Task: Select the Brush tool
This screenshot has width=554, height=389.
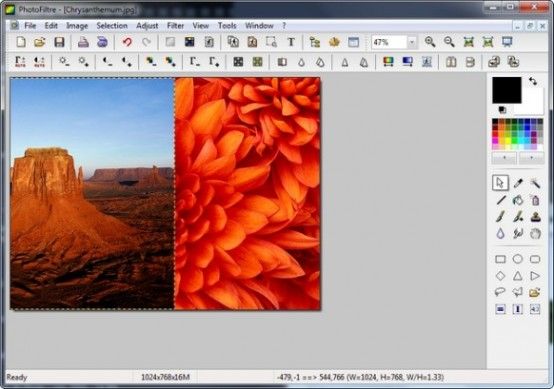Action: 501,217
